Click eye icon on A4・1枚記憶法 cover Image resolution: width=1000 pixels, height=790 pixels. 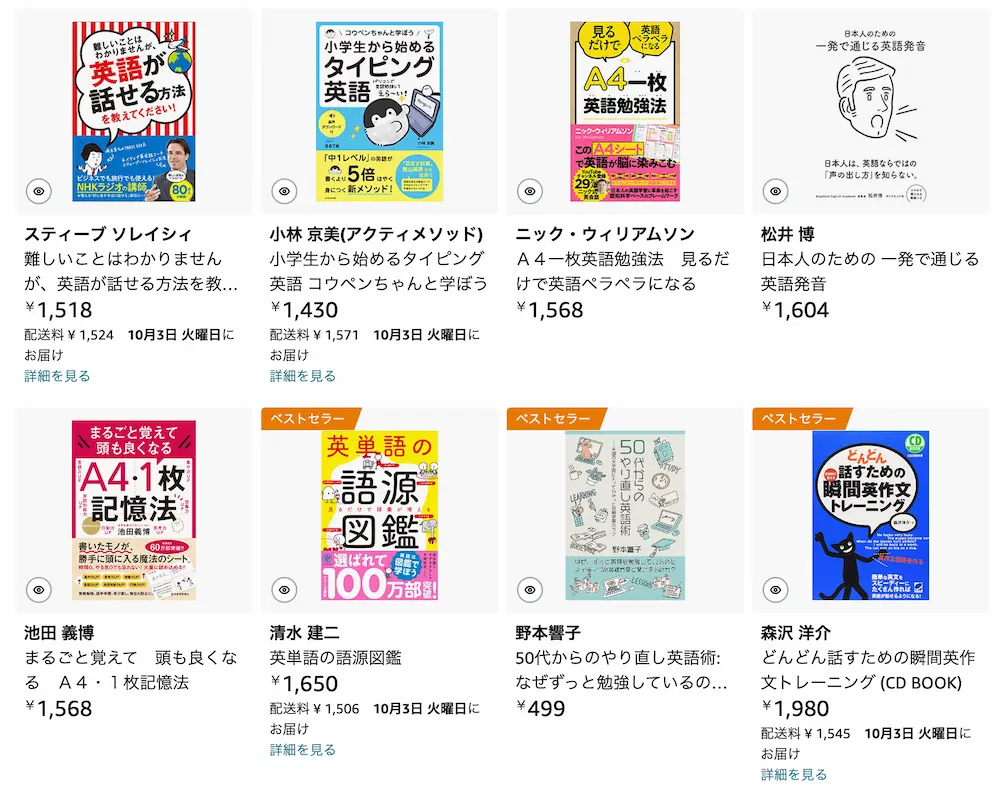click(x=39, y=590)
